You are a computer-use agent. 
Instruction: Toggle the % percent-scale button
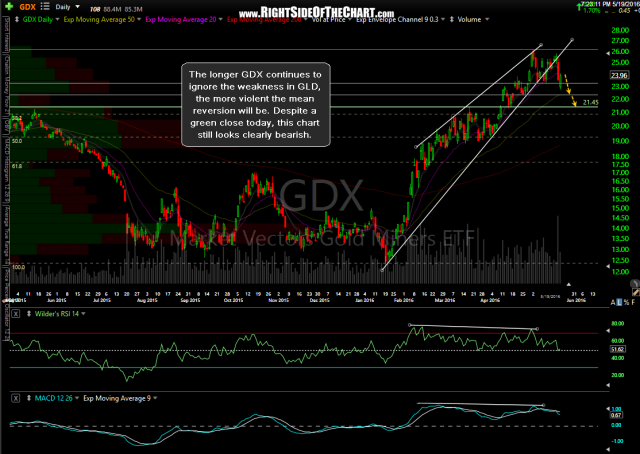point(627,303)
